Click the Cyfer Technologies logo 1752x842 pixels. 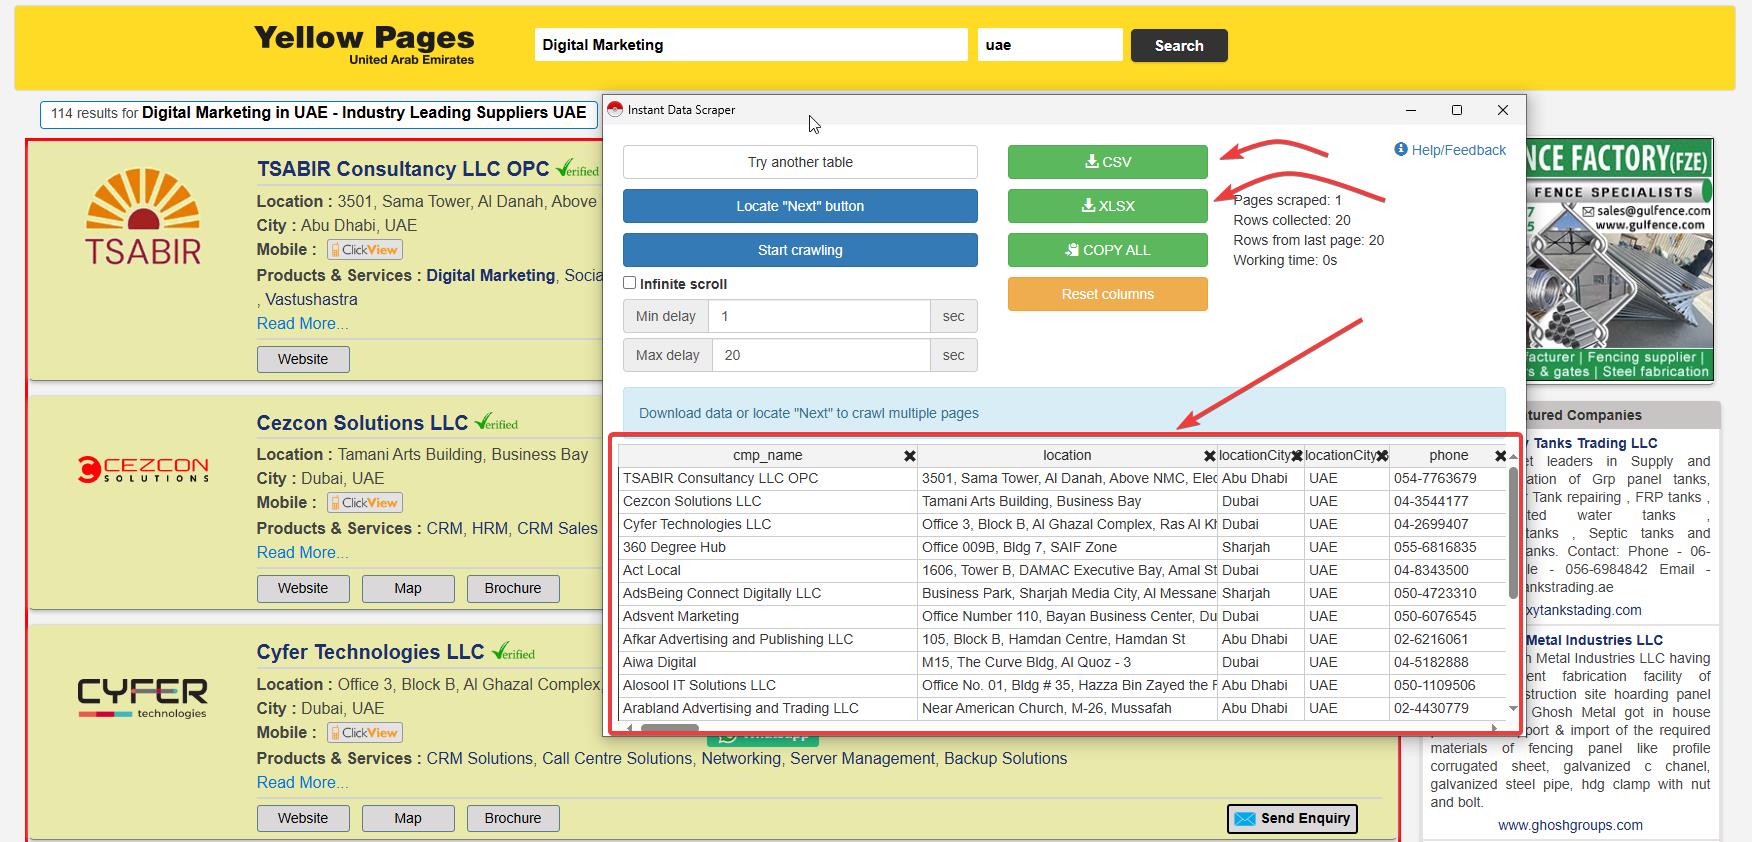143,697
